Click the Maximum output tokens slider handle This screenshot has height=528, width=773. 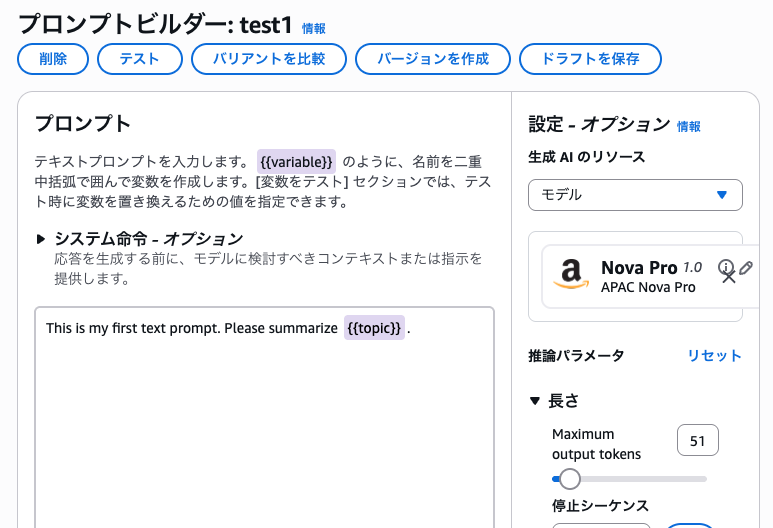[x=569, y=479]
